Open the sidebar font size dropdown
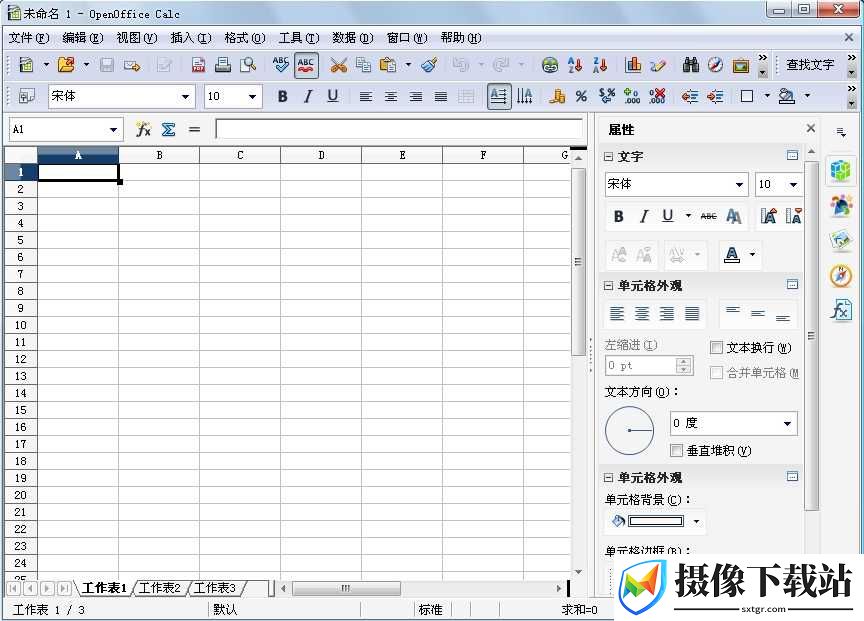 point(793,185)
